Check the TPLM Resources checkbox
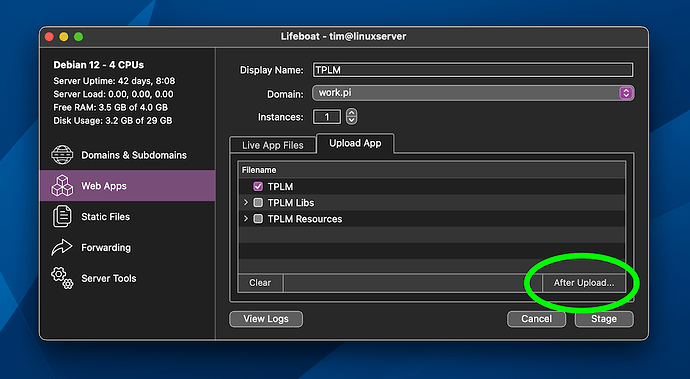 pyautogui.click(x=258, y=219)
